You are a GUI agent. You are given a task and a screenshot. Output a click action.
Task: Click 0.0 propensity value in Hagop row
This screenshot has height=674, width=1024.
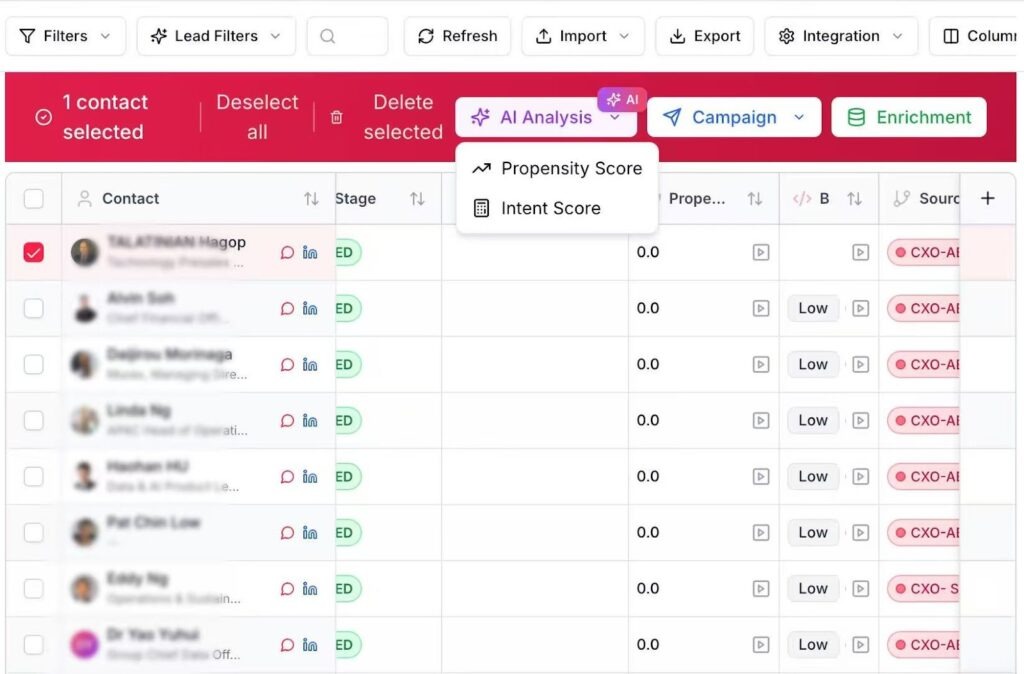648,252
